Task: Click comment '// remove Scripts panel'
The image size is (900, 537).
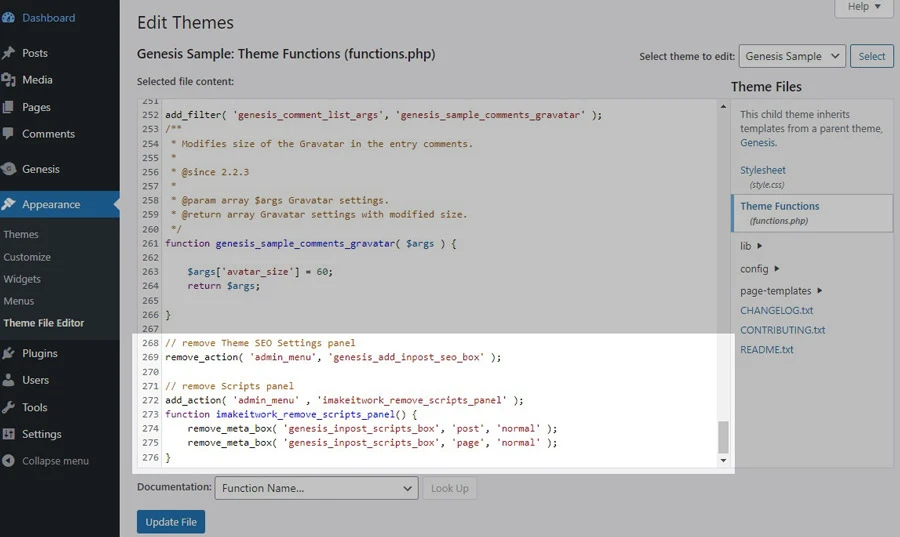Action: [x=229, y=386]
